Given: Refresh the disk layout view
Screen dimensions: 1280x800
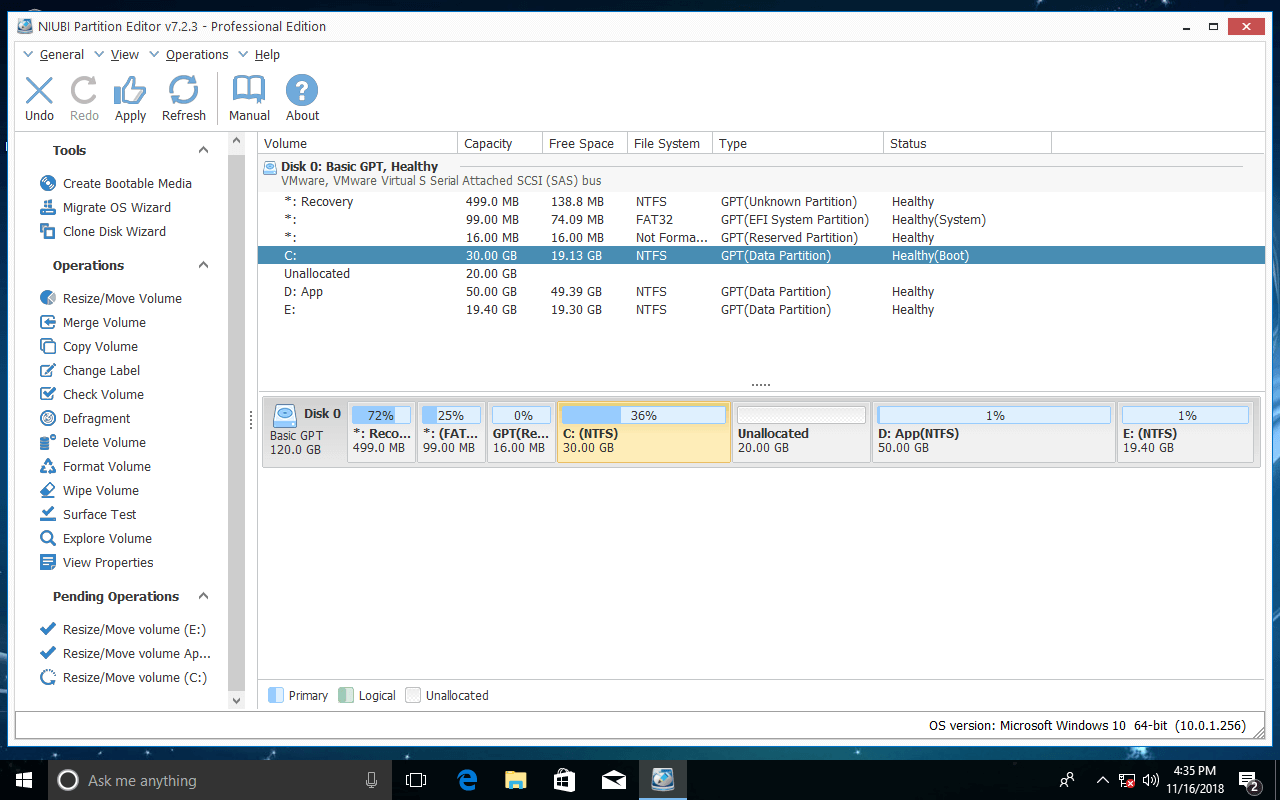Looking at the screenshot, I should tap(184, 97).
